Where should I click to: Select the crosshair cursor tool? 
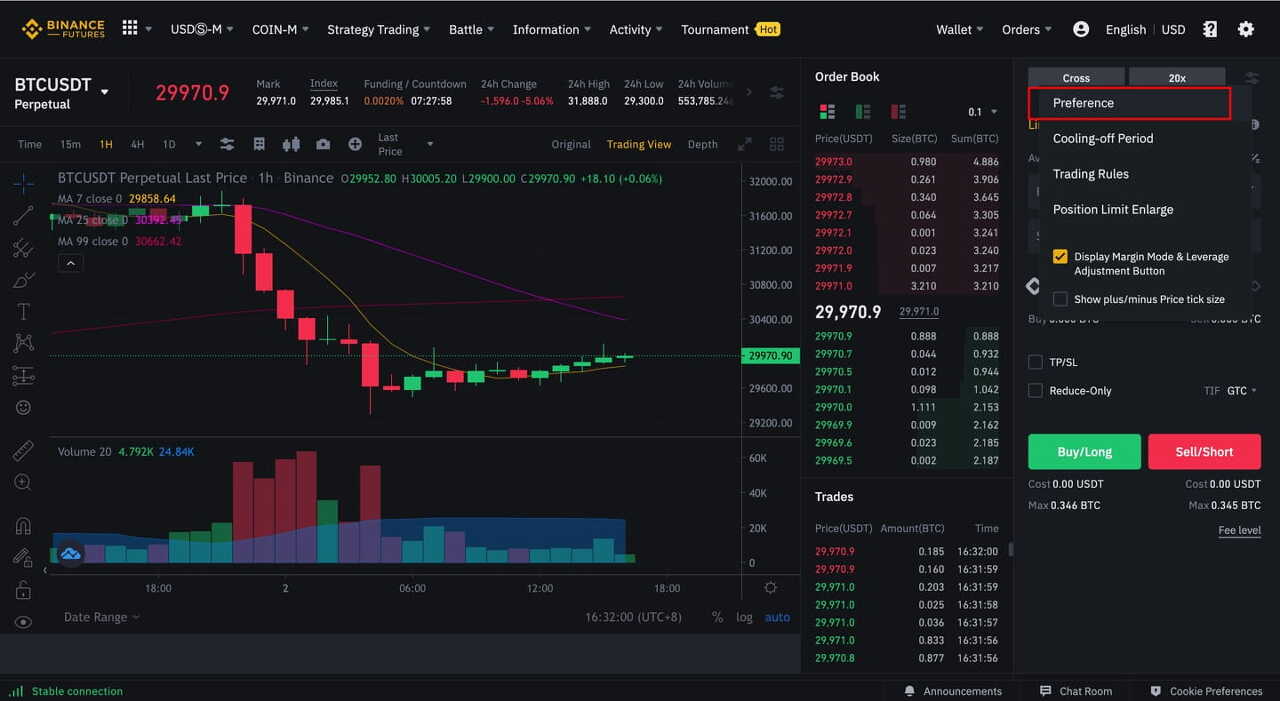(x=23, y=183)
